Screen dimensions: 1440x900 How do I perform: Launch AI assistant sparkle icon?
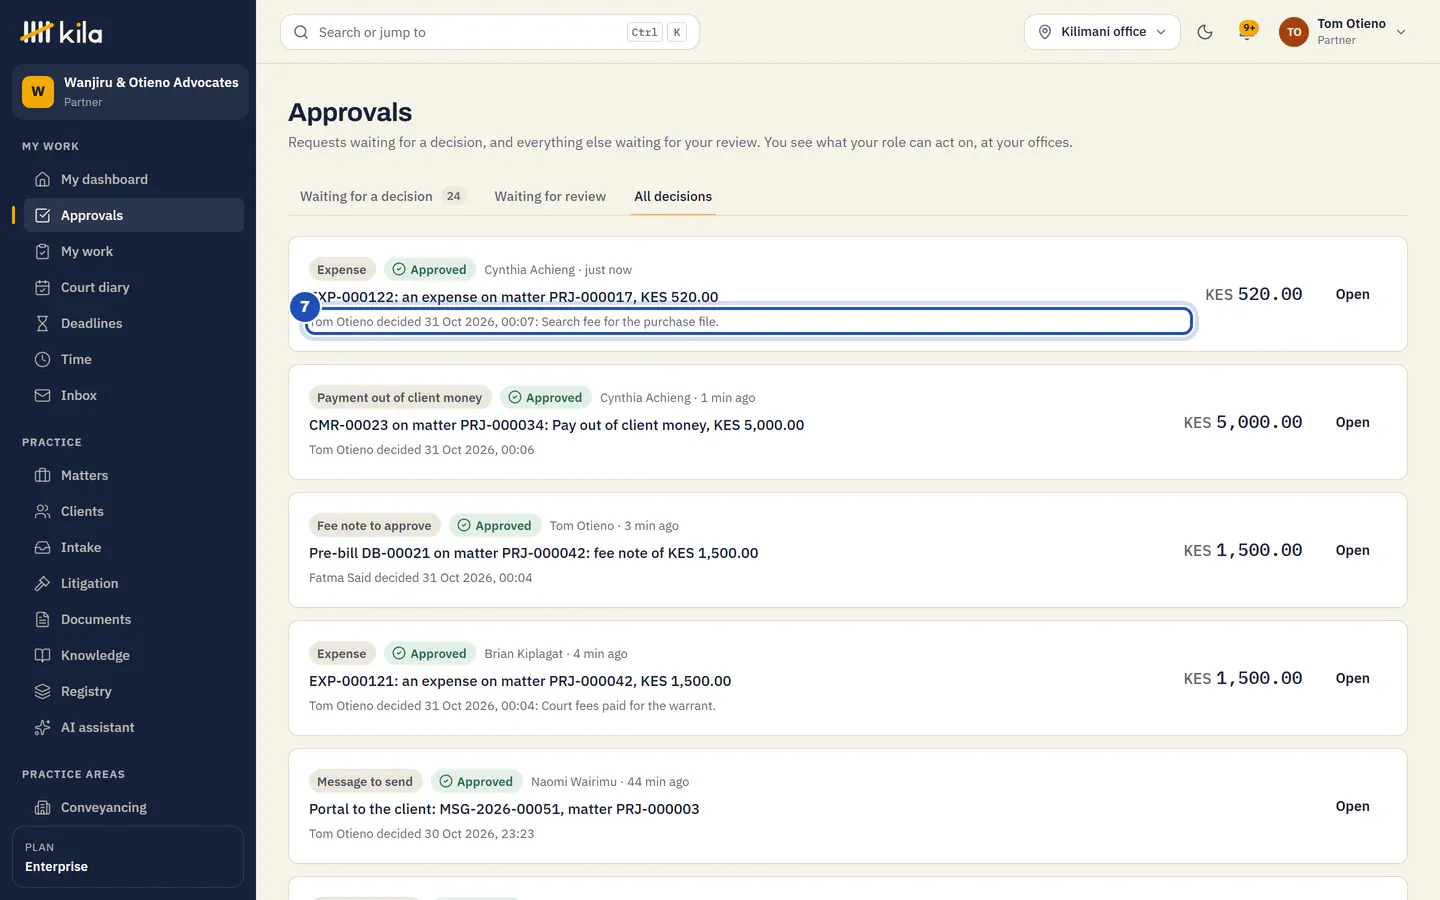tap(42, 727)
